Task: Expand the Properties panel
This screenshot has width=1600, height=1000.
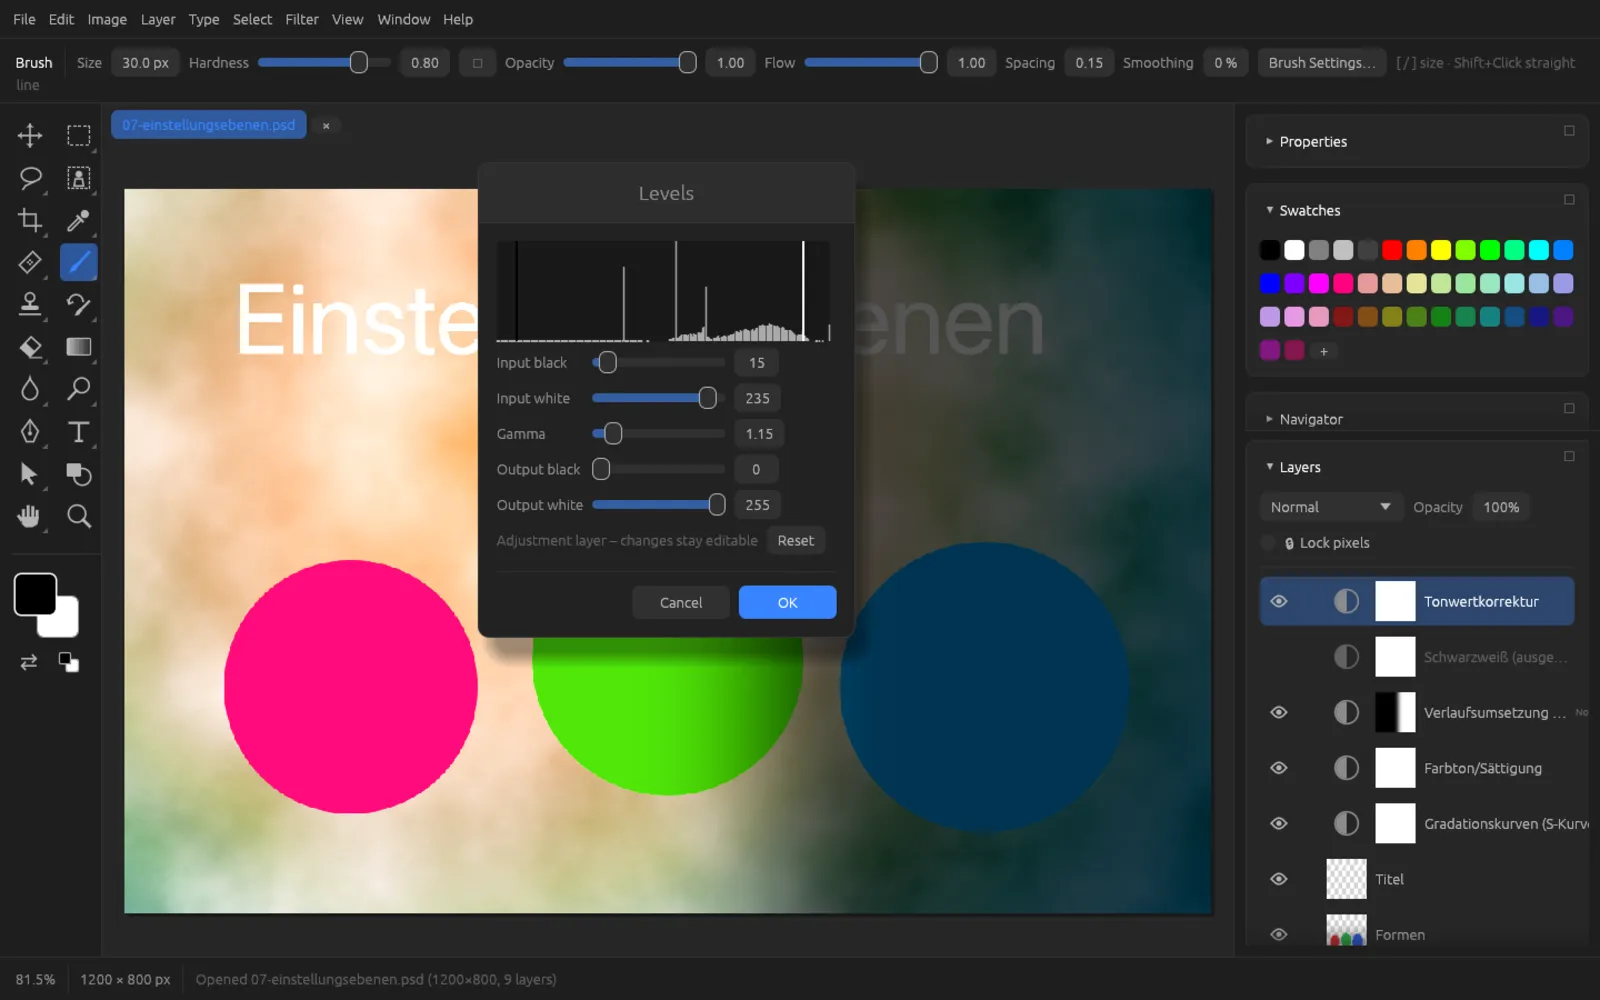Action: coord(1269,142)
